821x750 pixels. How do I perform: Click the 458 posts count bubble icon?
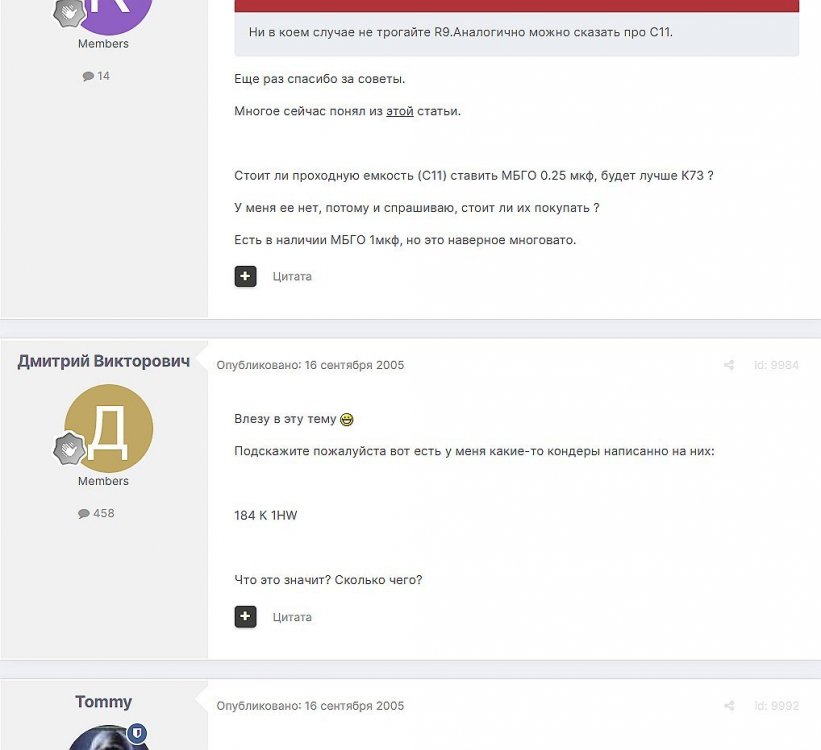click(x=84, y=514)
